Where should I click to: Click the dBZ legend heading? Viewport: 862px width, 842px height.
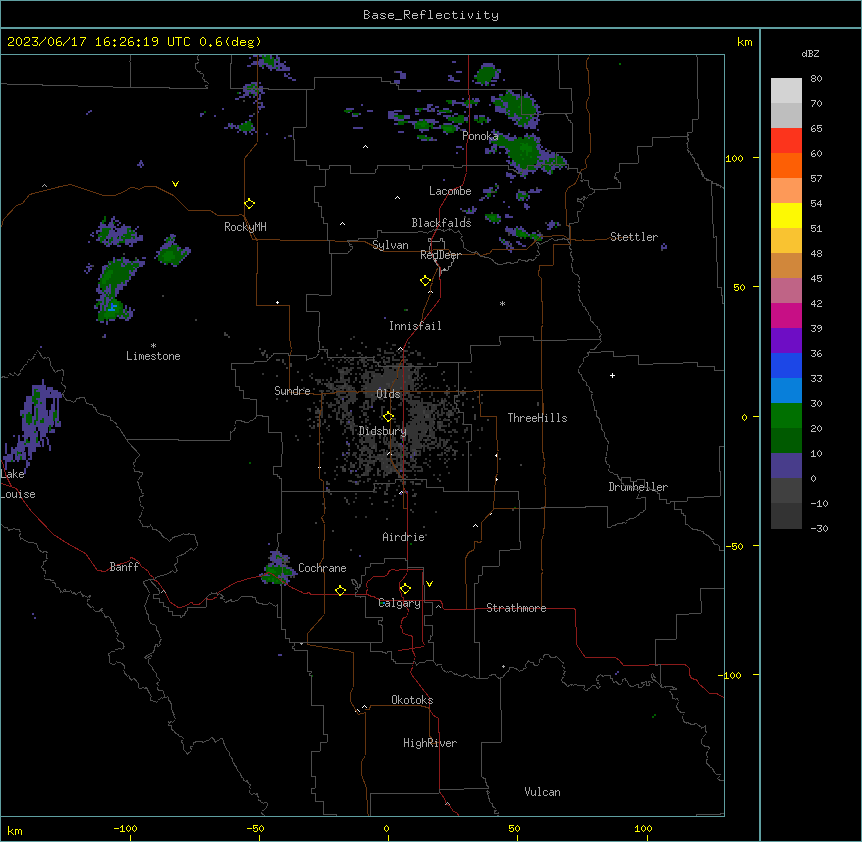point(810,53)
